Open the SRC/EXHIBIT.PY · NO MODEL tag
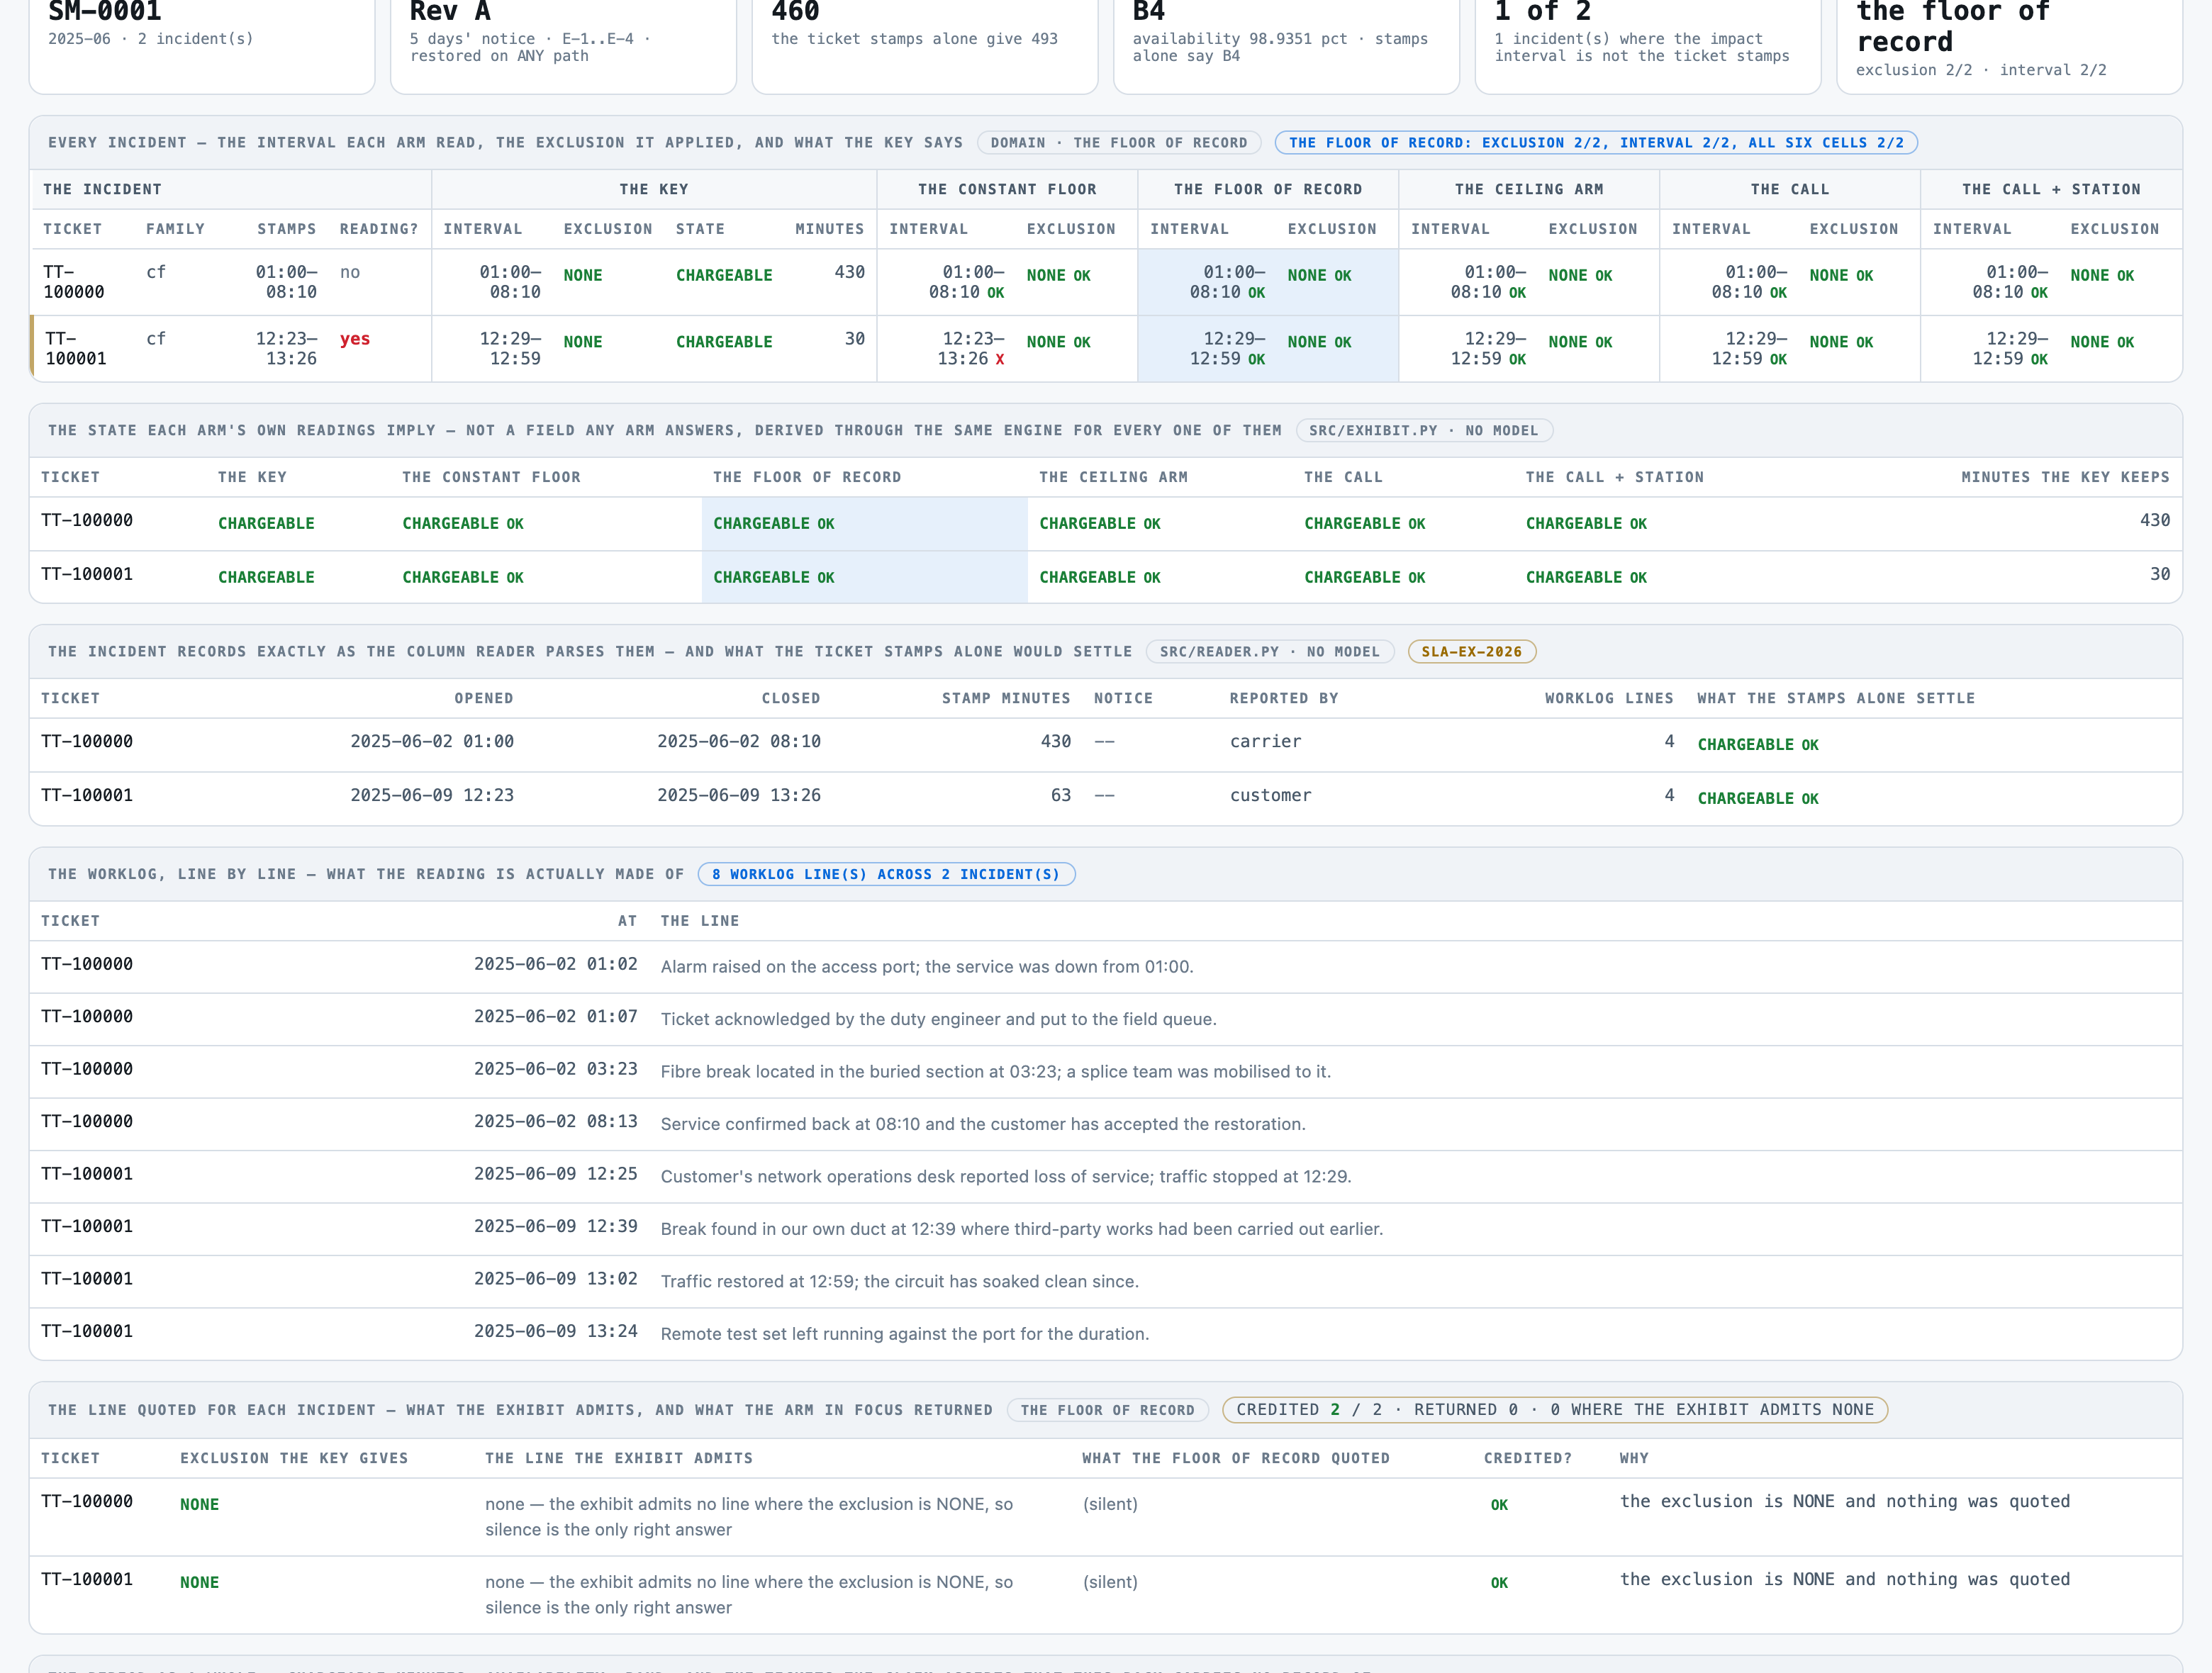This screenshot has width=2212, height=1673. point(1424,430)
